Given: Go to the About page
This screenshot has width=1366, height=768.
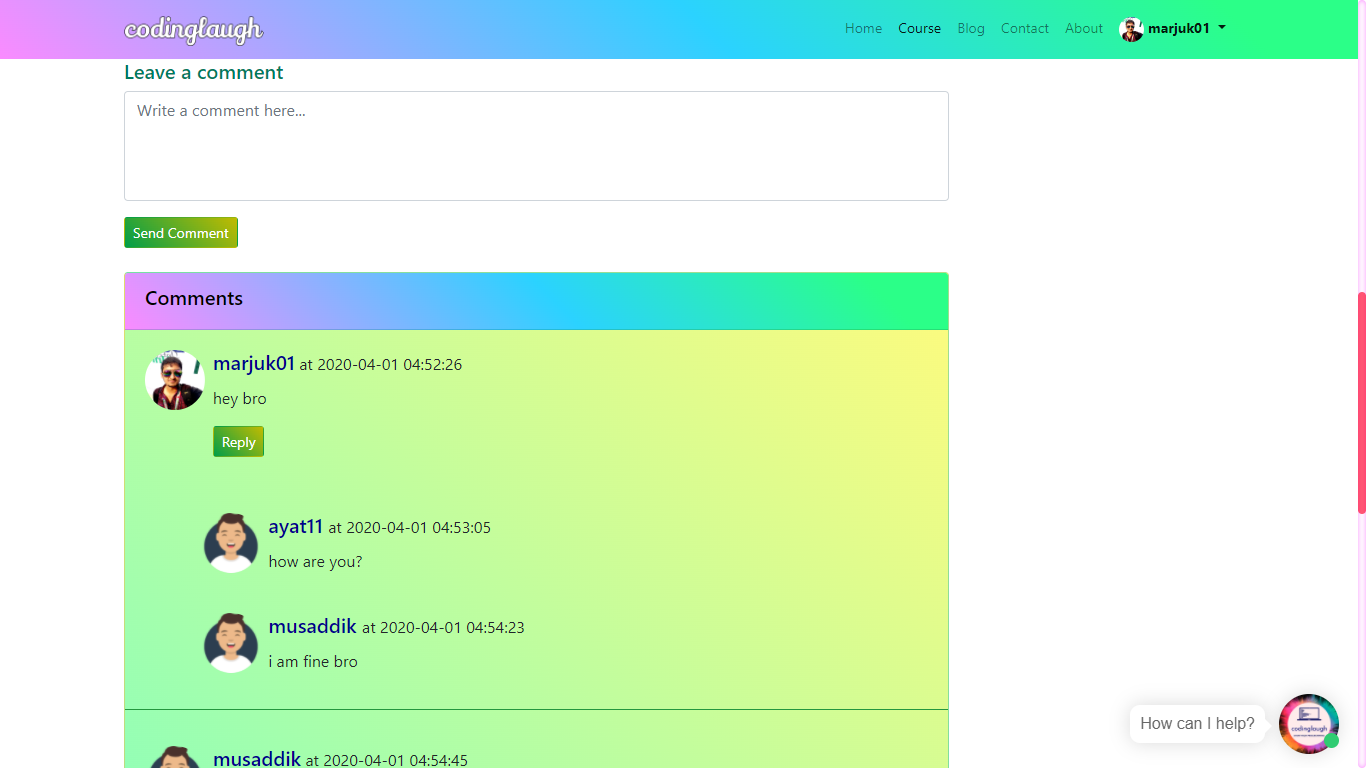Looking at the screenshot, I should click(1084, 28).
